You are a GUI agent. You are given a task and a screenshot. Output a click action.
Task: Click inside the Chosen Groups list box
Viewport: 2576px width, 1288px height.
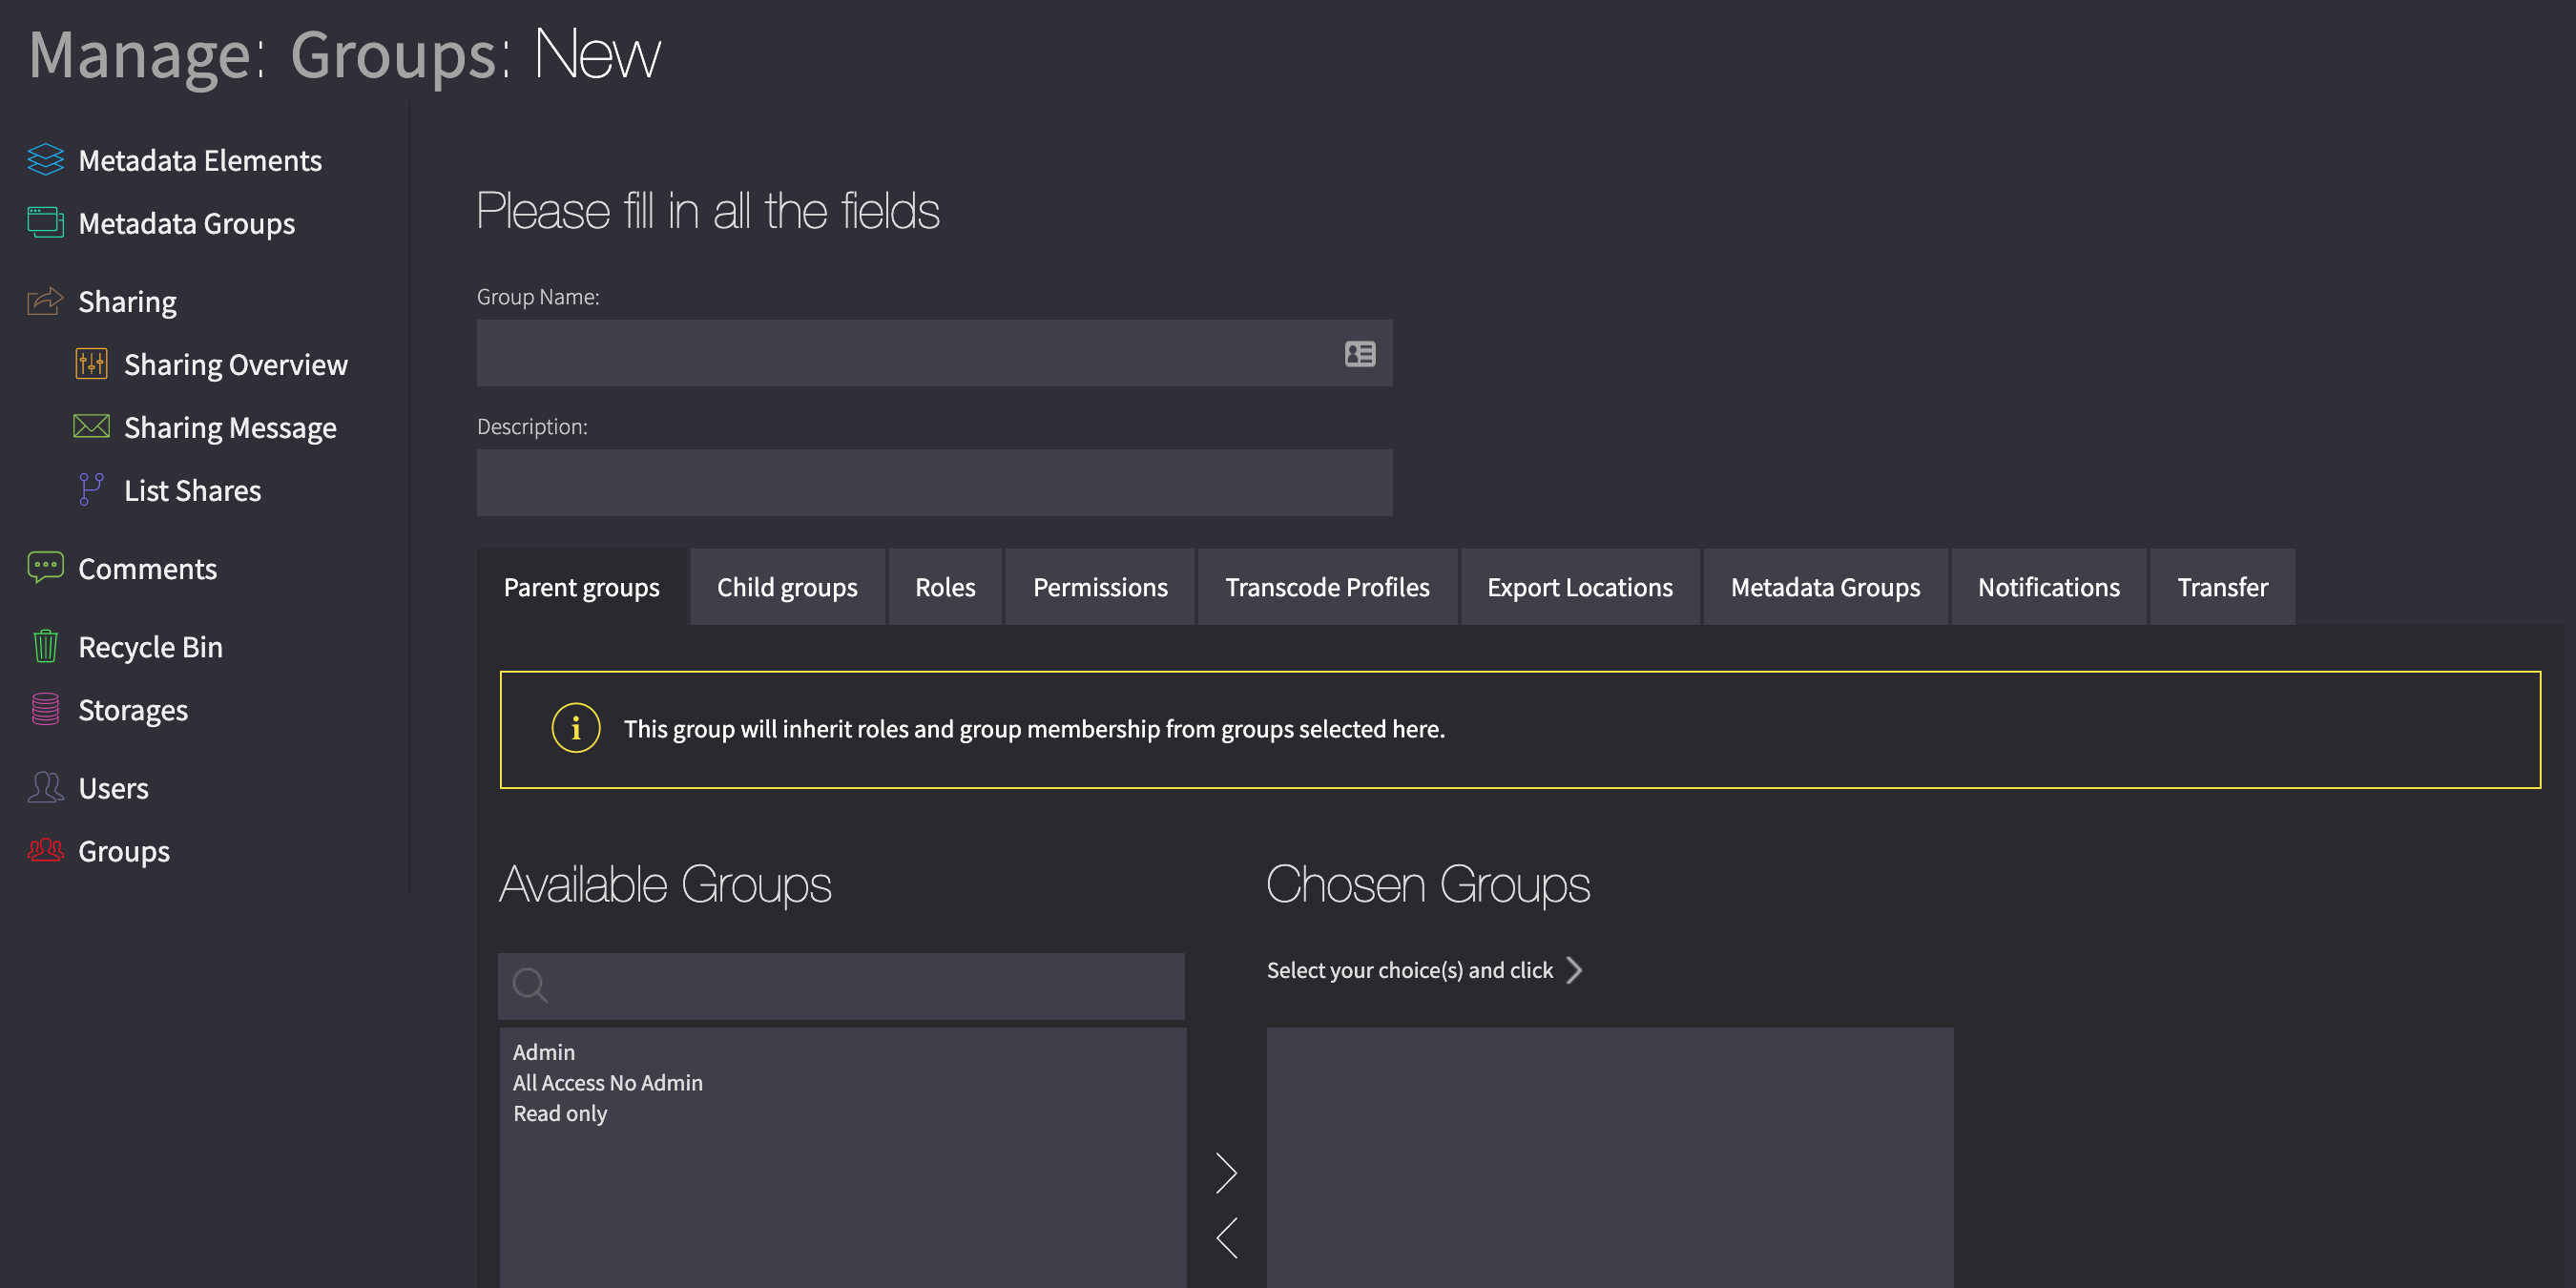1609,1157
